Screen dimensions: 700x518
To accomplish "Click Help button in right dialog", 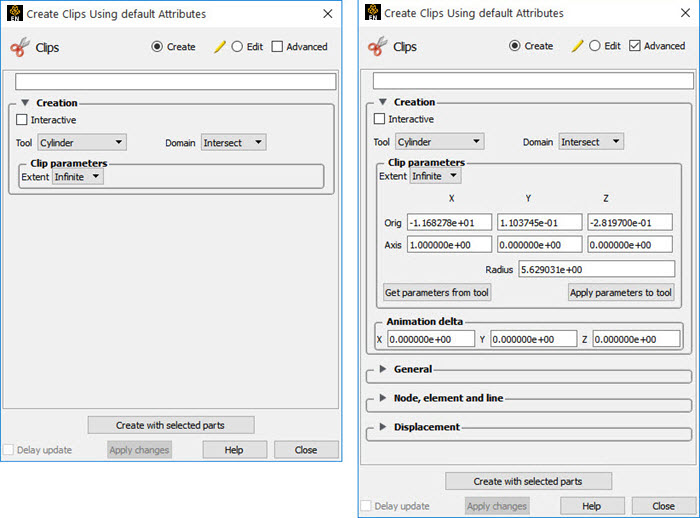I will [x=592, y=506].
